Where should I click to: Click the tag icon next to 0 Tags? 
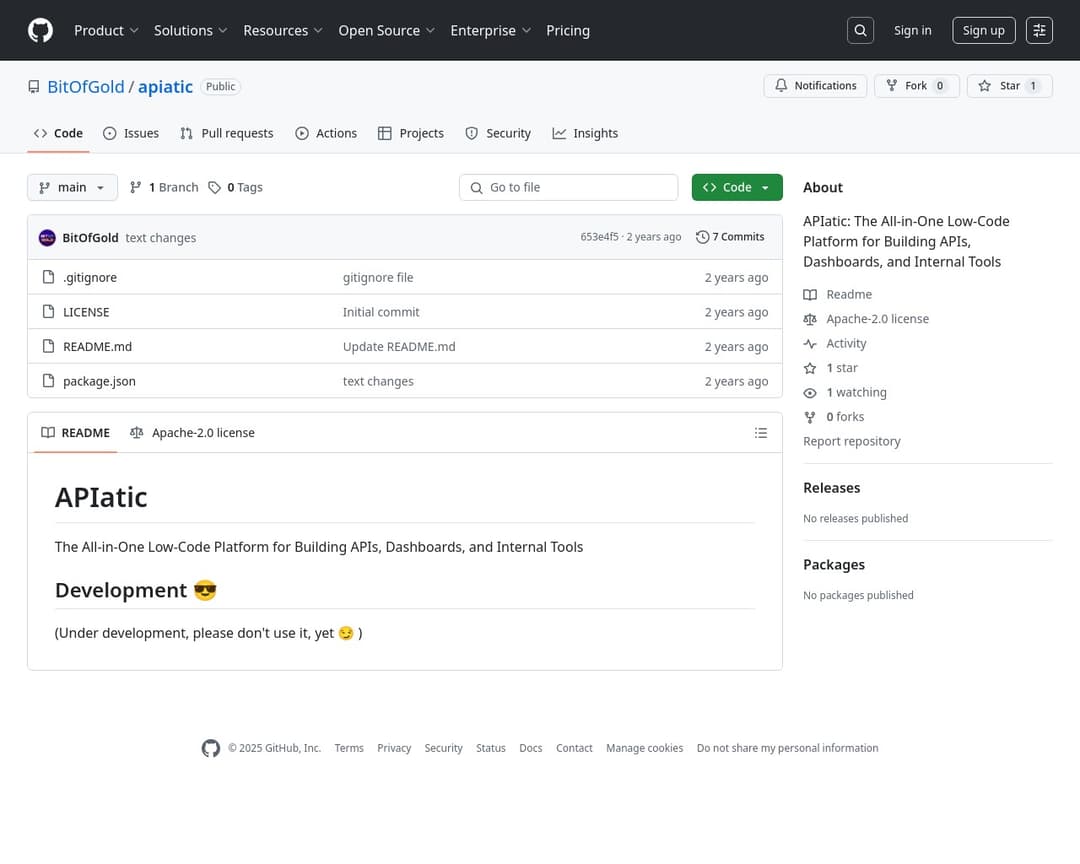point(215,187)
